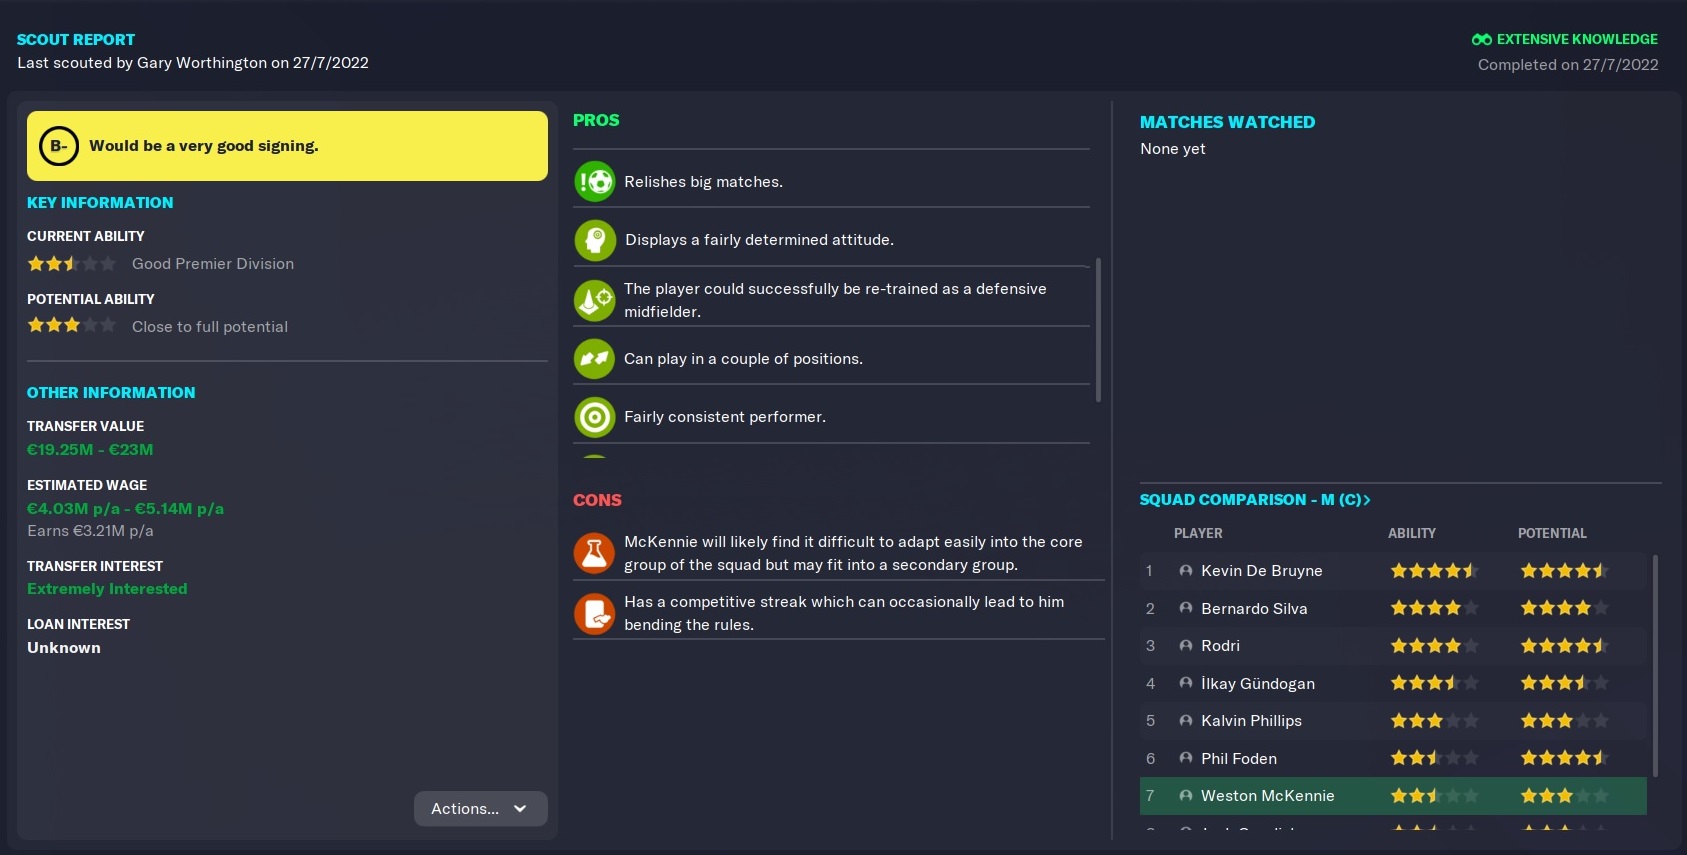This screenshot has height=855, width=1687.
Task: Click the potential ability star rating
Action: click(x=72, y=325)
